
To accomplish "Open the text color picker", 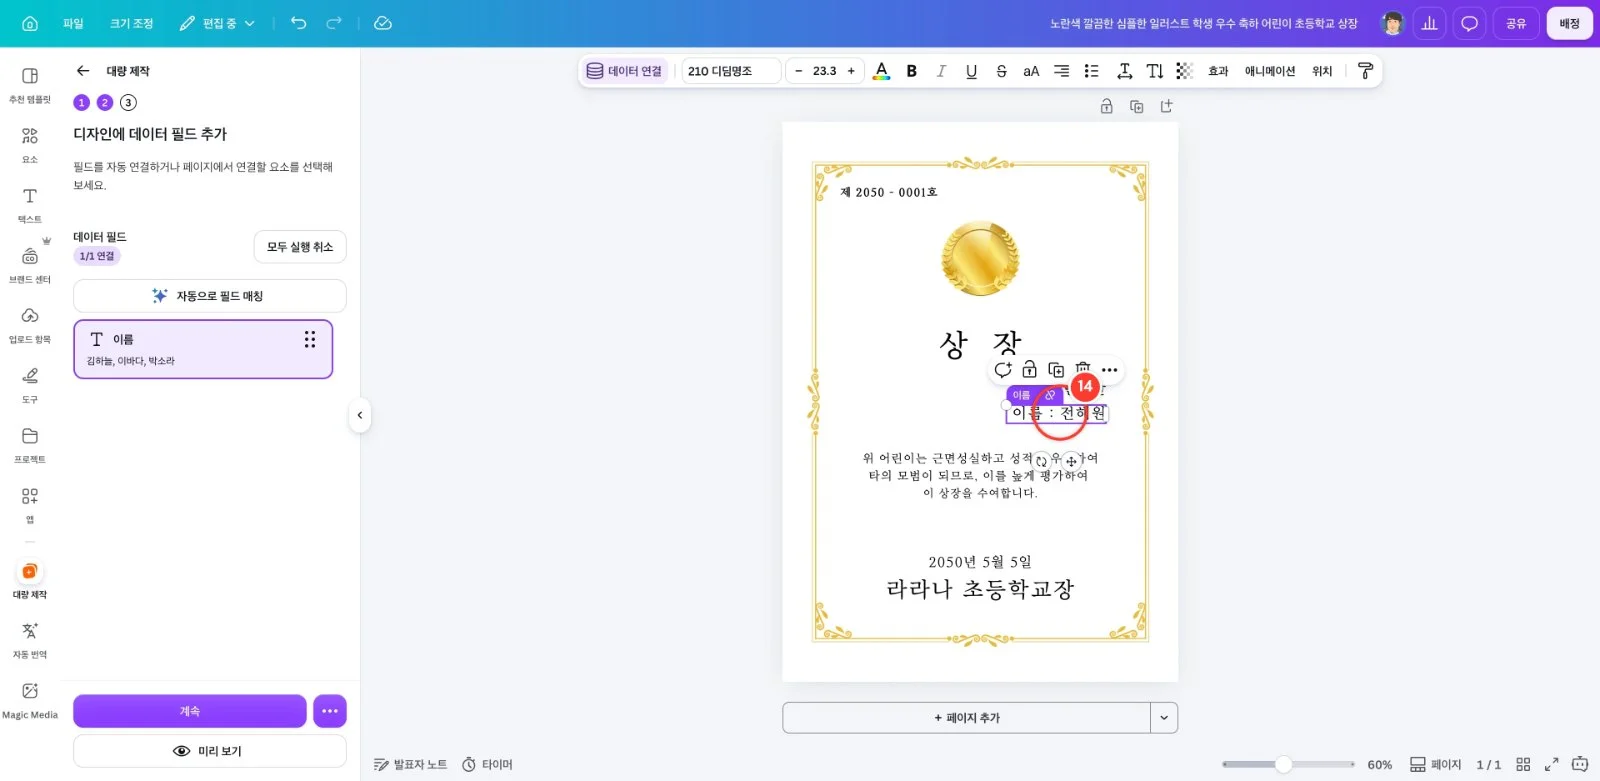I will [x=881, y=71].
